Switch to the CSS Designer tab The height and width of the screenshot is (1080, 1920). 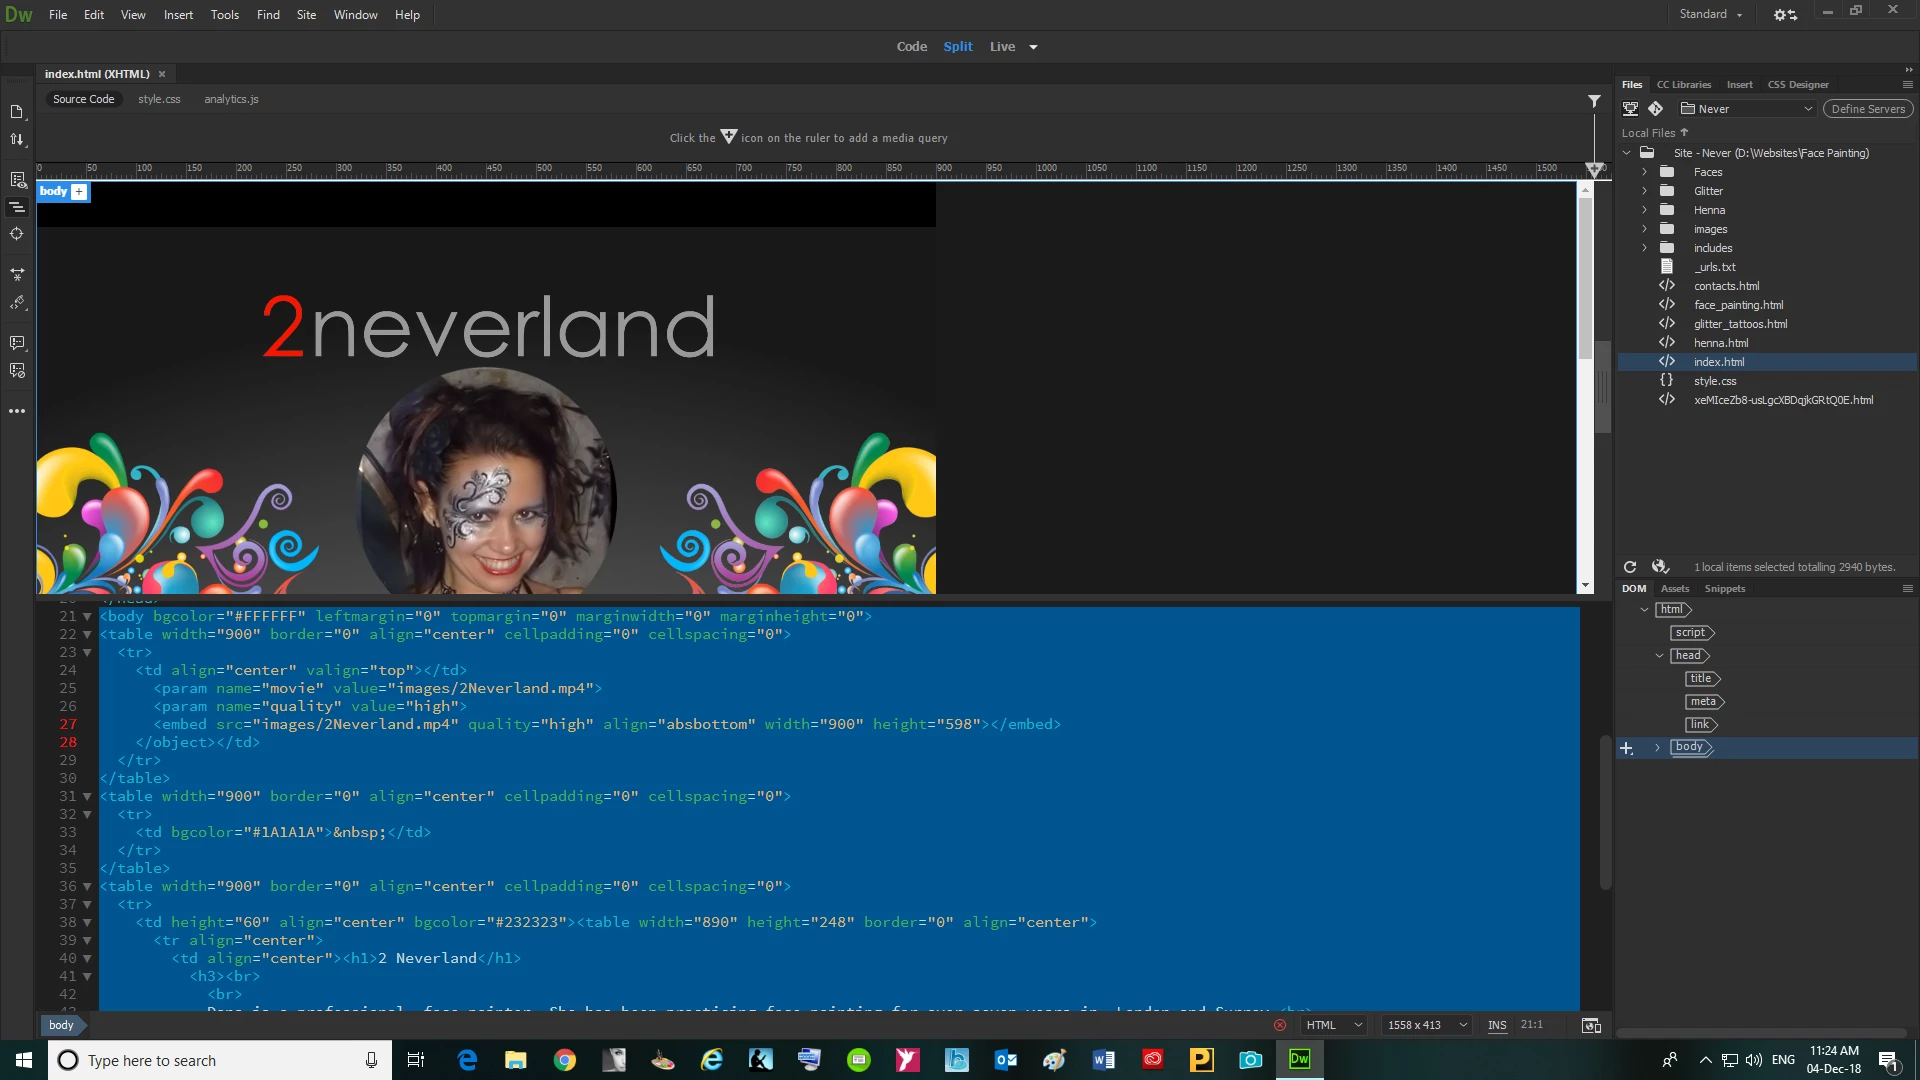coord(1797,85)
